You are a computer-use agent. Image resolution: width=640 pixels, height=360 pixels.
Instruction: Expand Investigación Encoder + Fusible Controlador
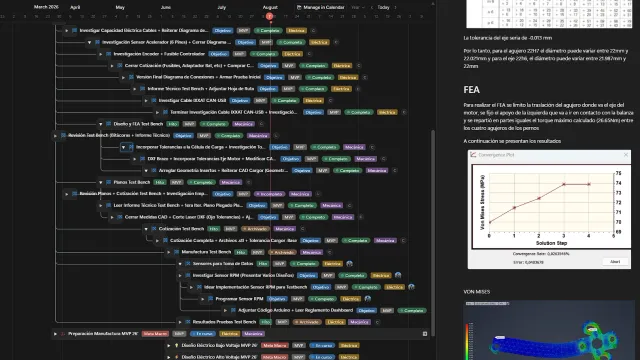point(101,54)
